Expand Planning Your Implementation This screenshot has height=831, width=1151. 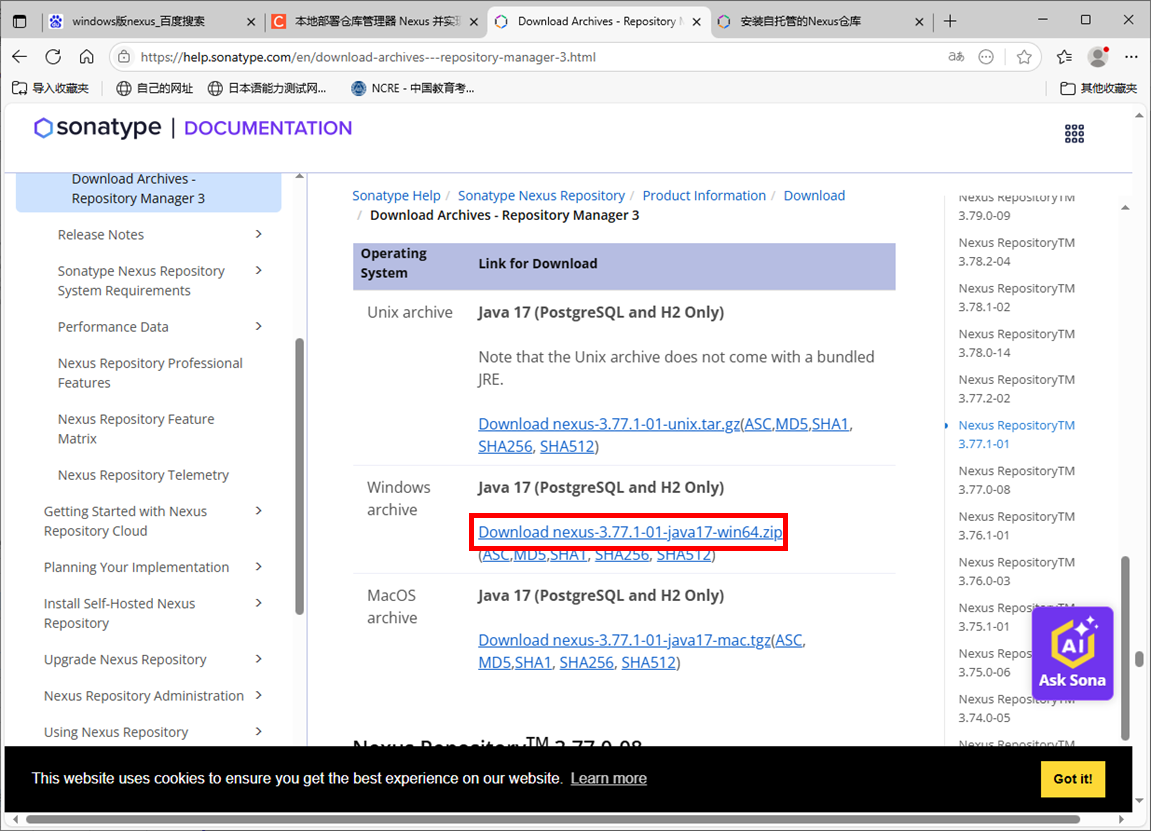(x=258, y=567)
